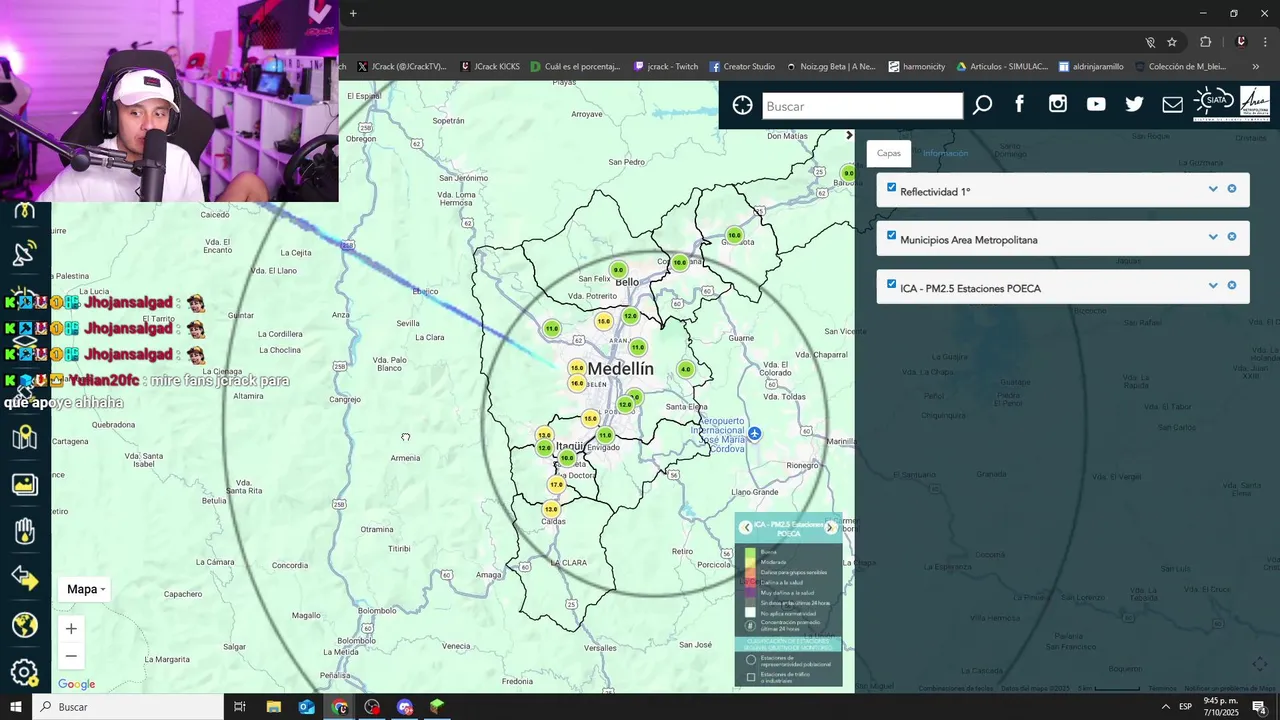Click the purple Muy dañina legend swatch
Viewport: 1280px width, 720px height.
[x=750, y=592]
